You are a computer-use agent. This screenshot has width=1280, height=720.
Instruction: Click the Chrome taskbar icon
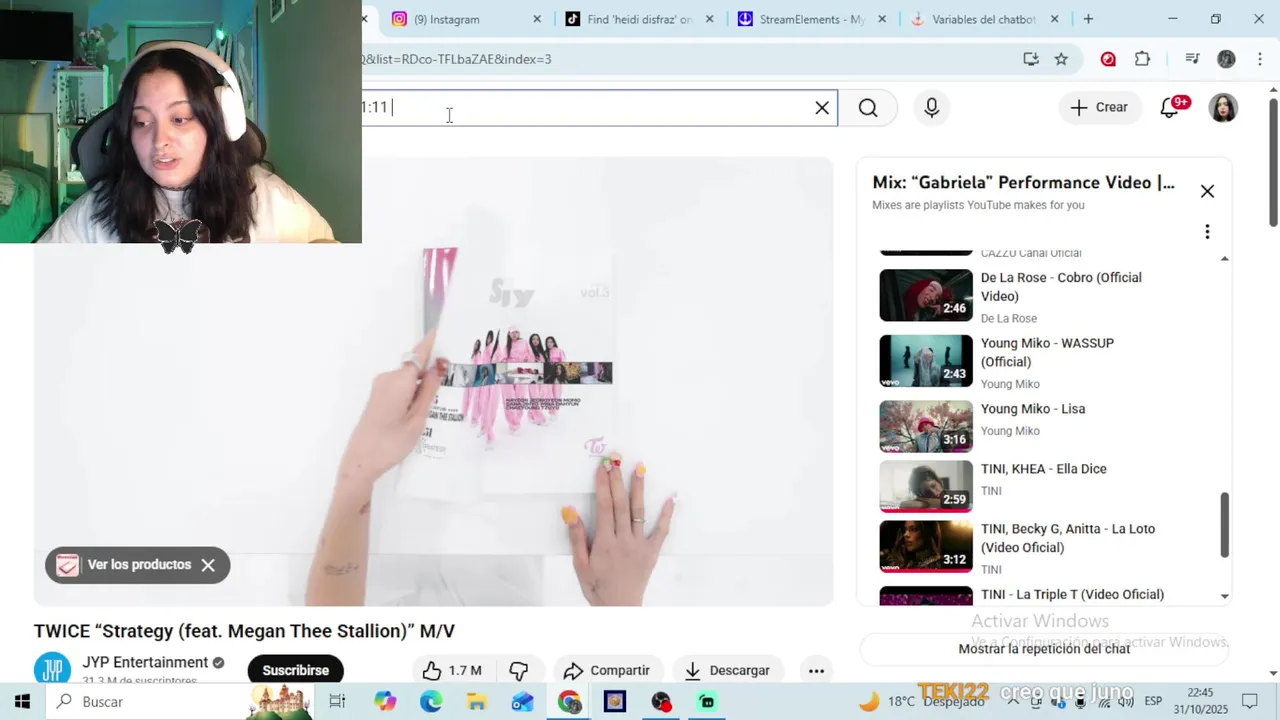569,701
